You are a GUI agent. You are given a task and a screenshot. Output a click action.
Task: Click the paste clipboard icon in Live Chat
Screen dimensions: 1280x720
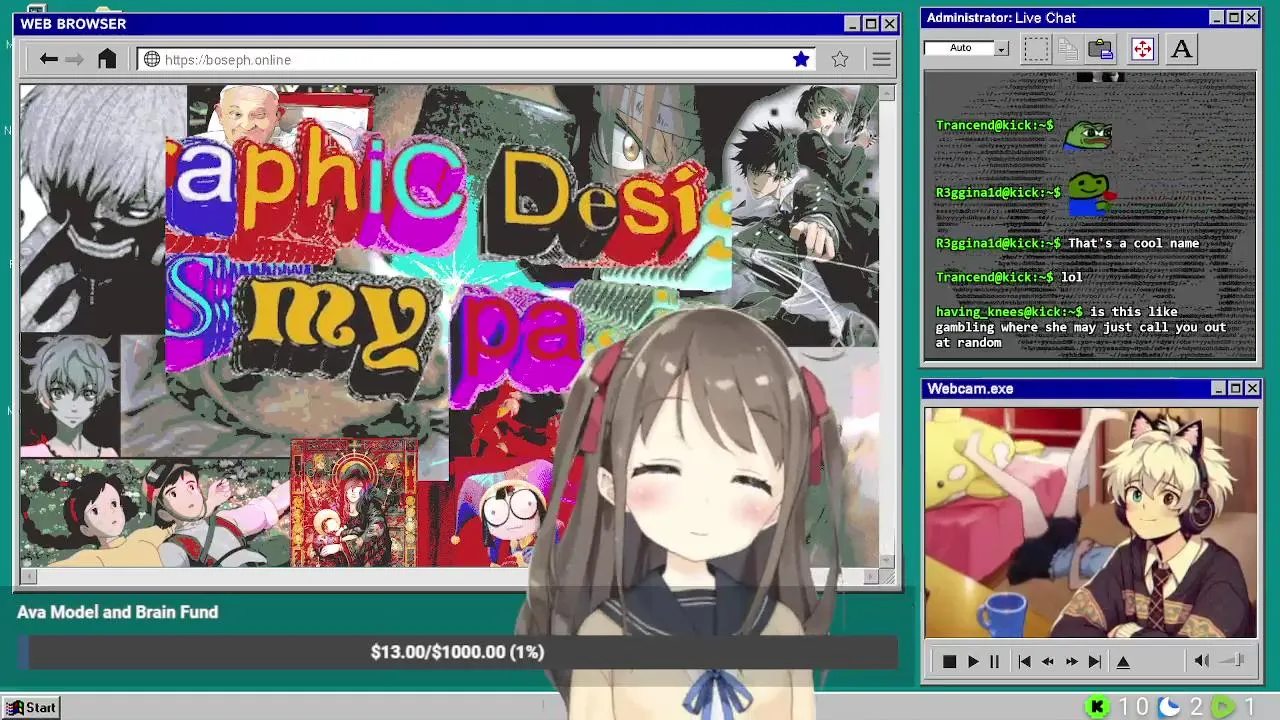[1101, 48]
